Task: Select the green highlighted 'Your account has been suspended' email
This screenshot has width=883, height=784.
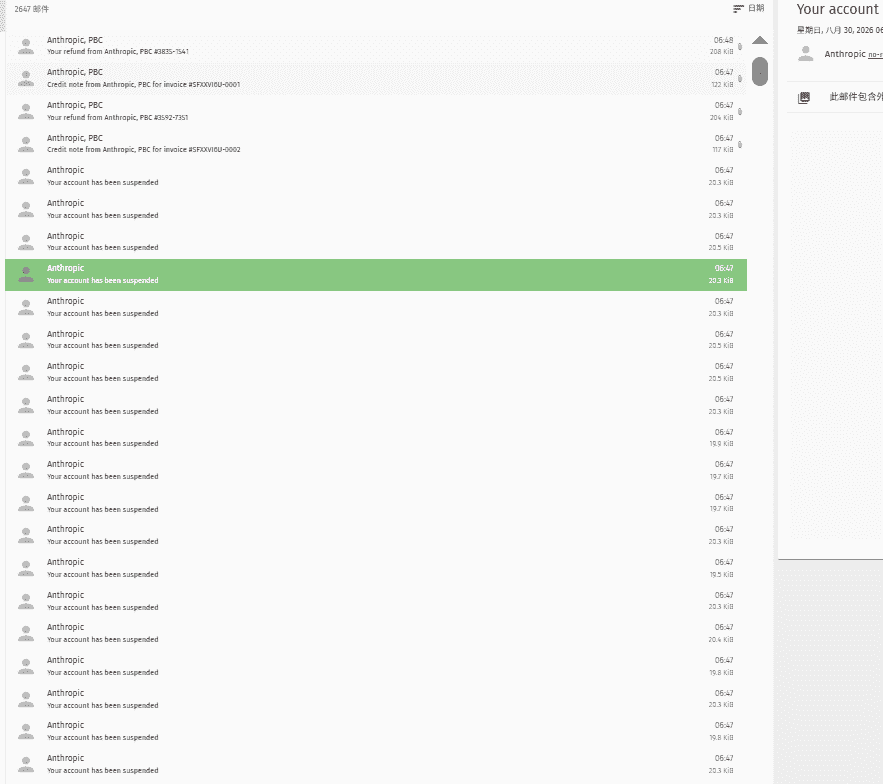Action: pos(376,275)
